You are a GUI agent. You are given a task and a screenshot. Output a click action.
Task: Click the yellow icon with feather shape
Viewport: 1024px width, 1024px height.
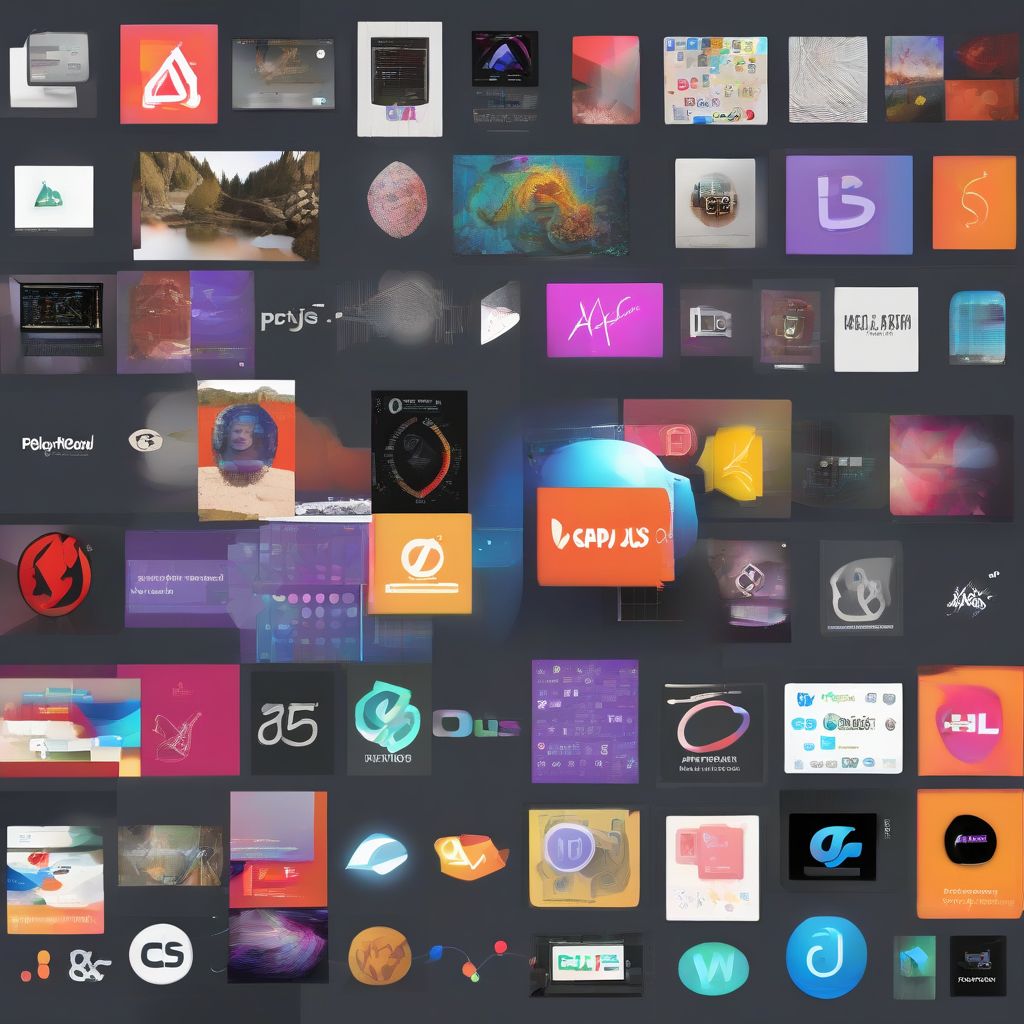730,462
